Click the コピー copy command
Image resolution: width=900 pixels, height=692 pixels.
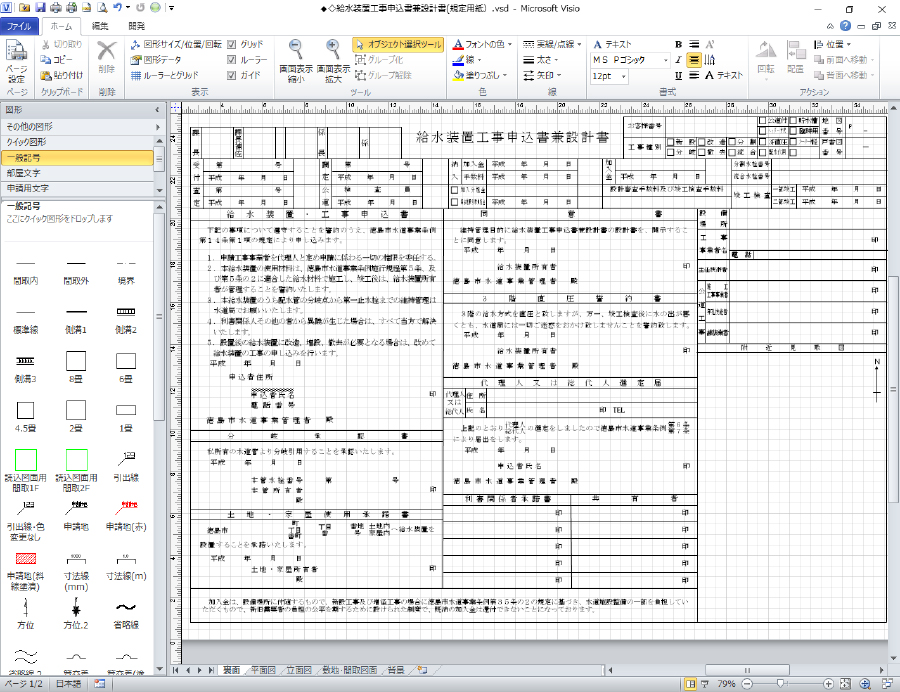(x=57, y=60)
